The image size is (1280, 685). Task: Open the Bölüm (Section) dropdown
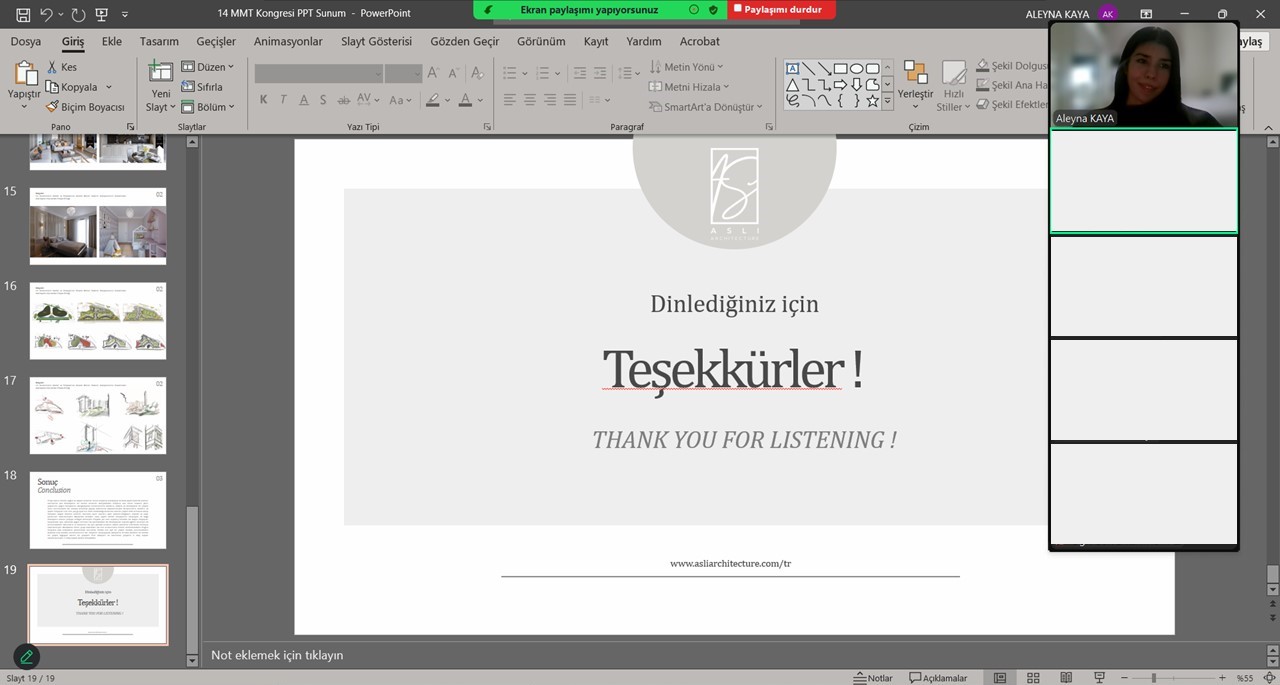(208, 107)
